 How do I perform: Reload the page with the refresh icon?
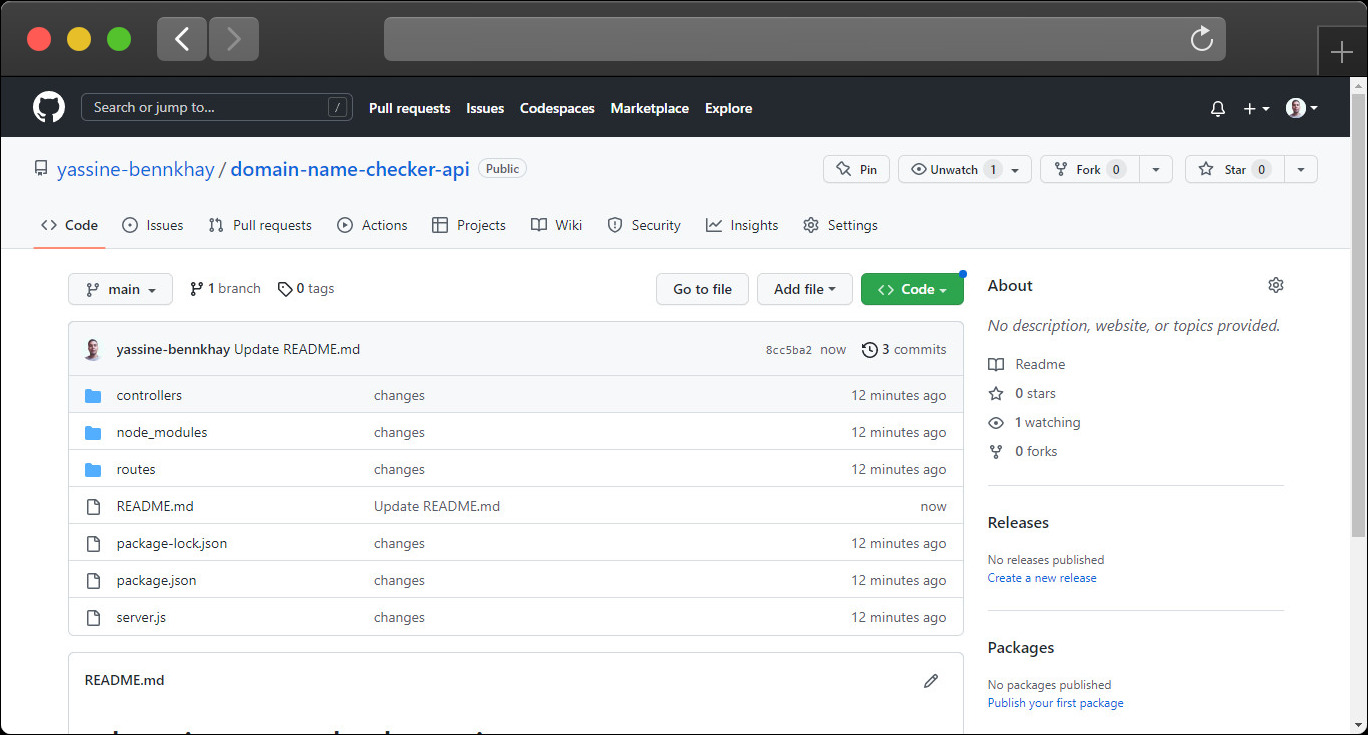pos(1201,39)
